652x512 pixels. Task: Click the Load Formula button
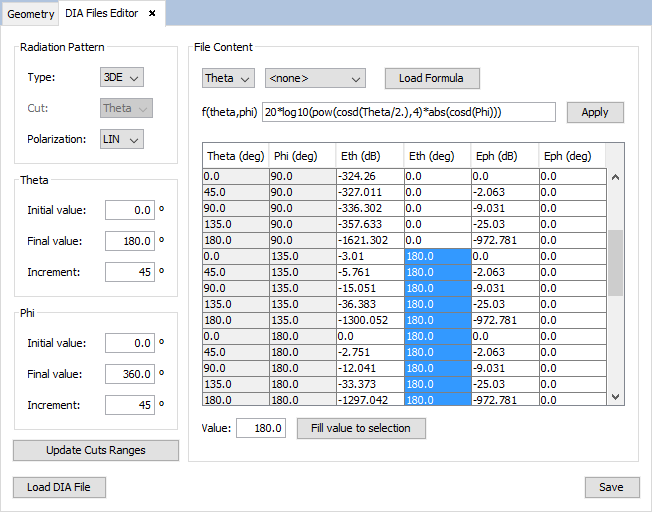point(432,78)
